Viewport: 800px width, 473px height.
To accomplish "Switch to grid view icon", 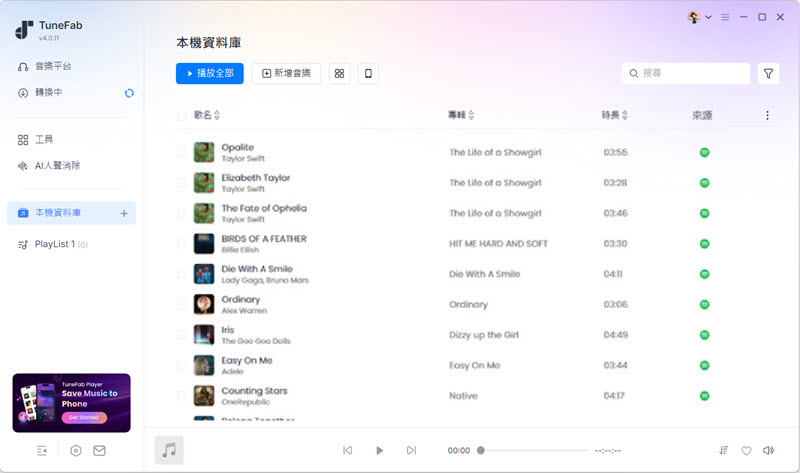I will (339, 73).
